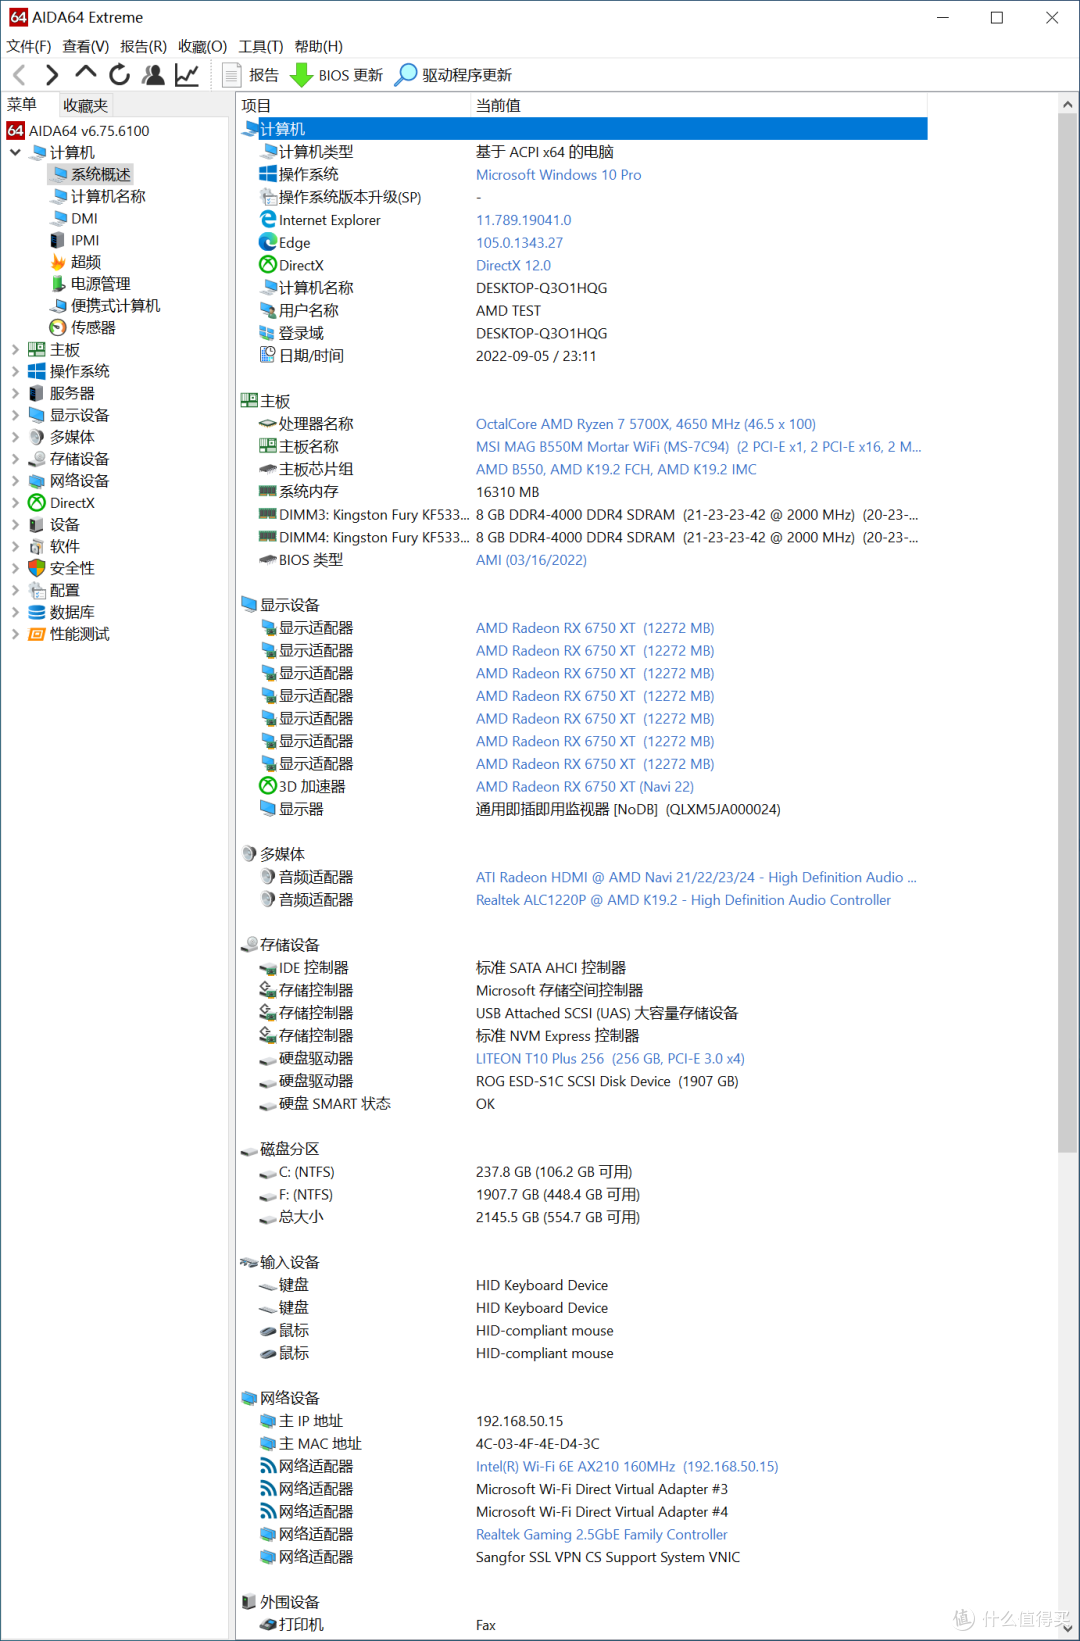
Task: Select the 打印机 Fax row
Action: (x=583, y=1625)
